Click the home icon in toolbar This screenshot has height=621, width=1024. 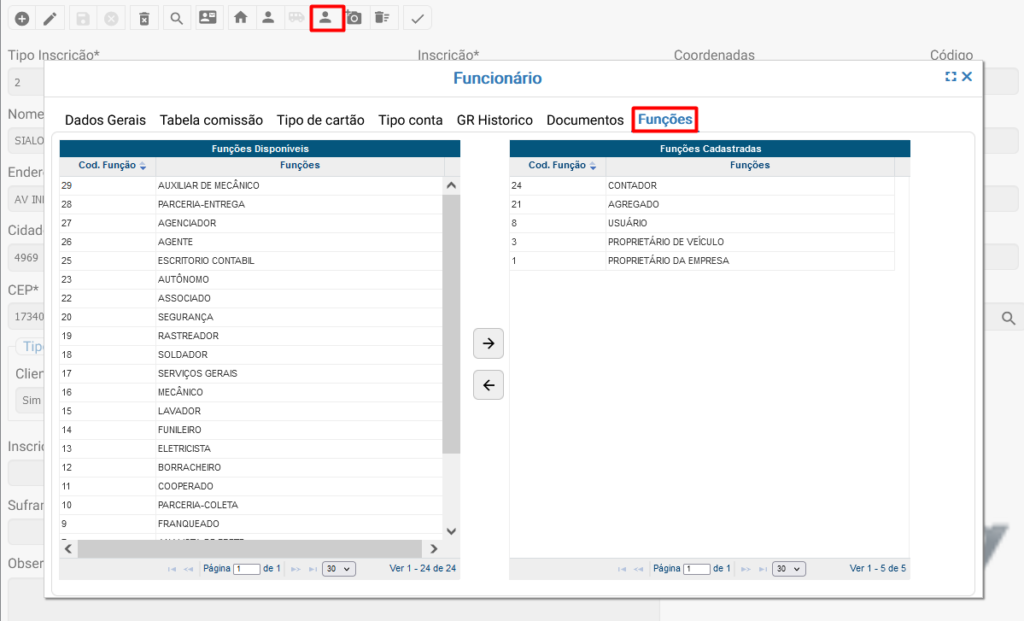coord(239,18)
